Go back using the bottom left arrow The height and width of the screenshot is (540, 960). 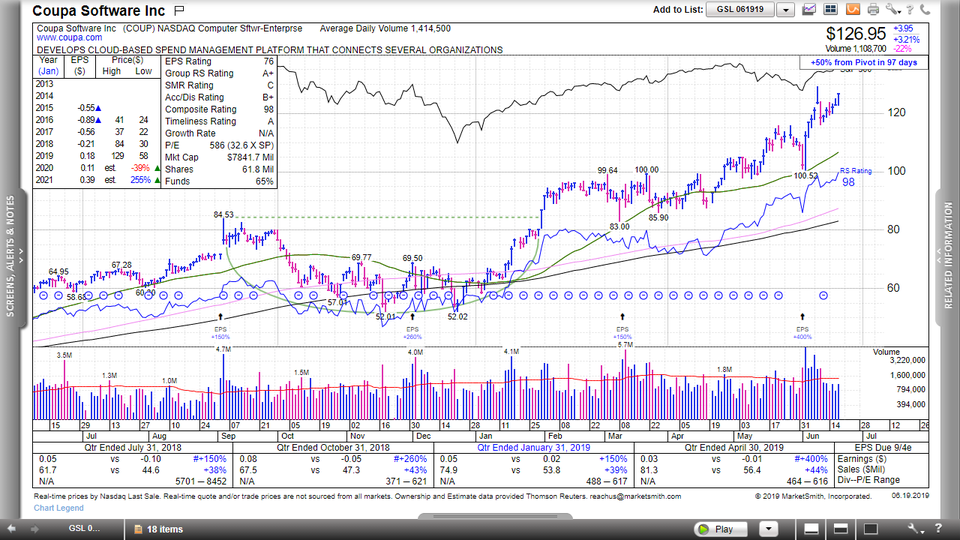coord(12,529)
